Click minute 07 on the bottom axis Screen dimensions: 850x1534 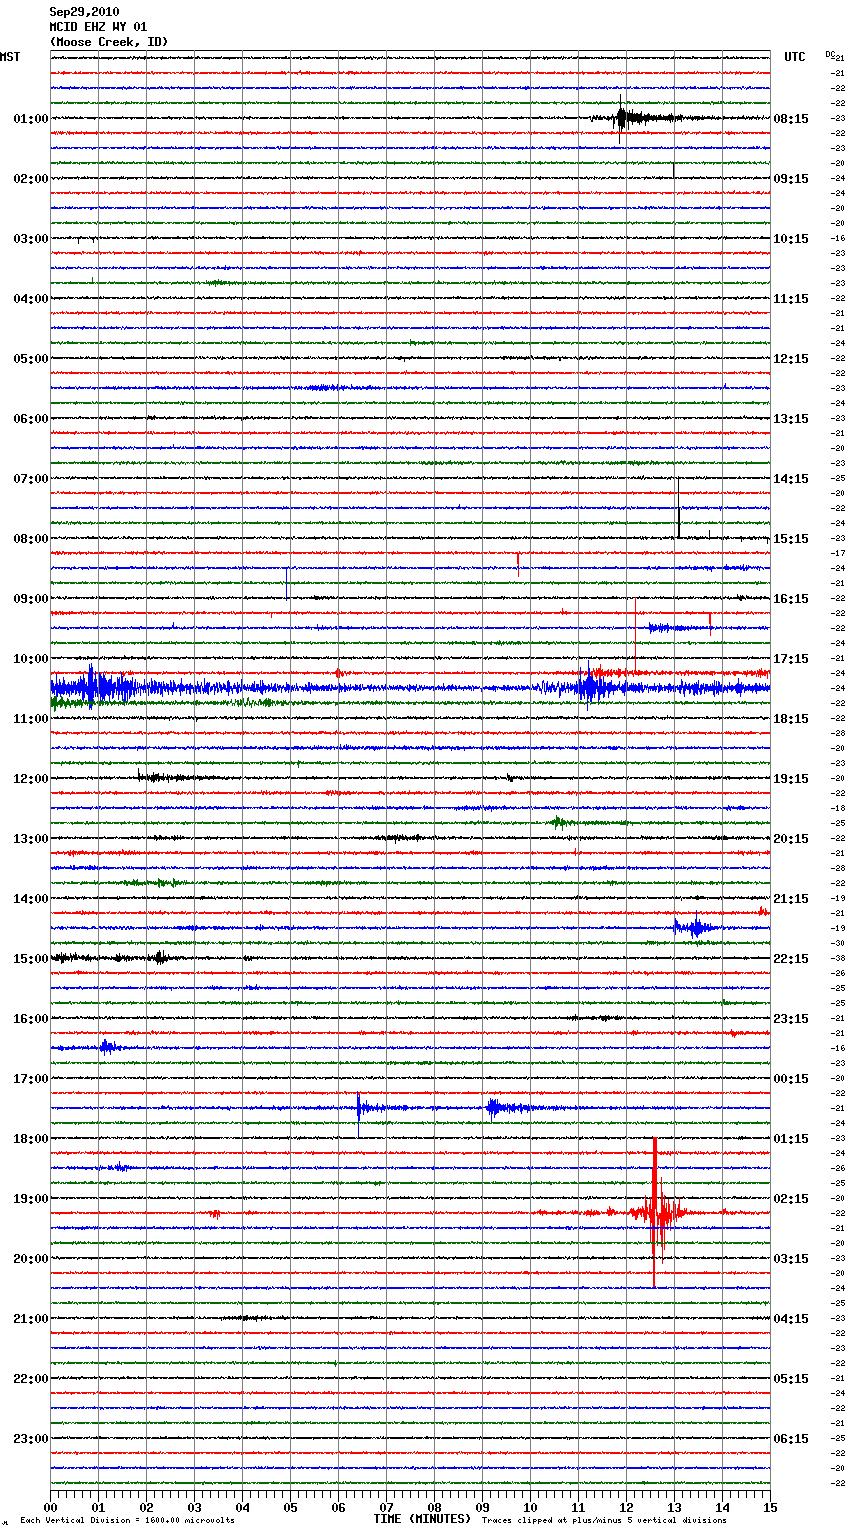[386, 1507]
